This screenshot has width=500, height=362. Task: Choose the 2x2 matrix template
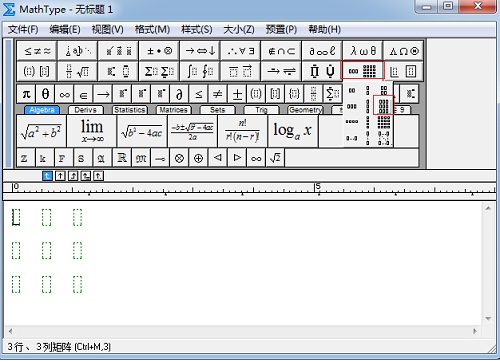pos(384,90)
